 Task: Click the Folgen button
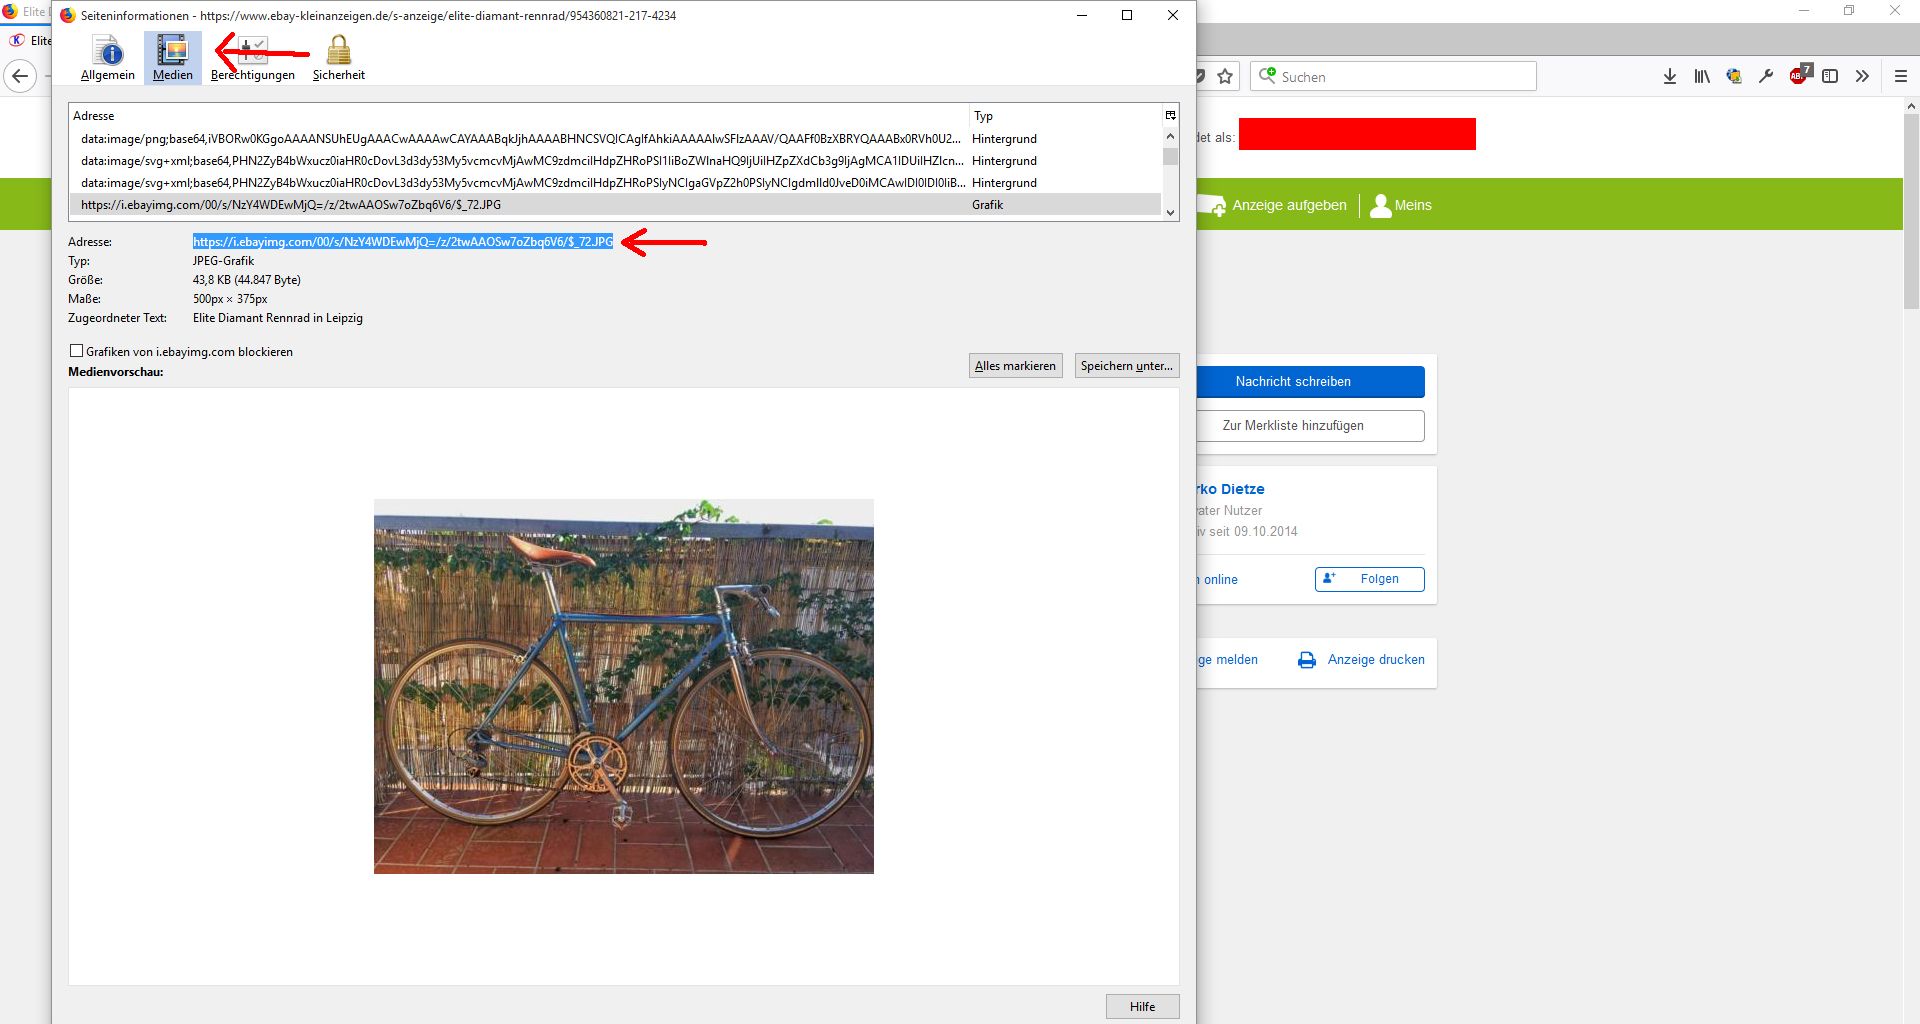click(x=1369, y=579)
